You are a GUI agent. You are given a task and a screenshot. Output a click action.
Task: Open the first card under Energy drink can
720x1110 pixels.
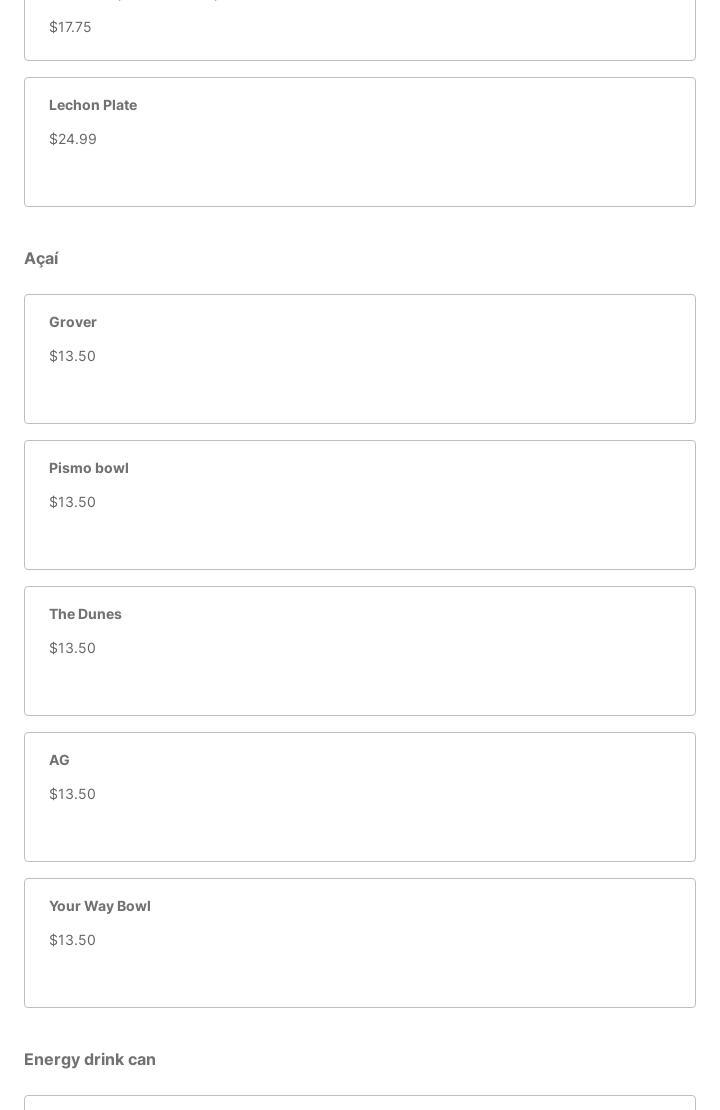[360, 1103]
